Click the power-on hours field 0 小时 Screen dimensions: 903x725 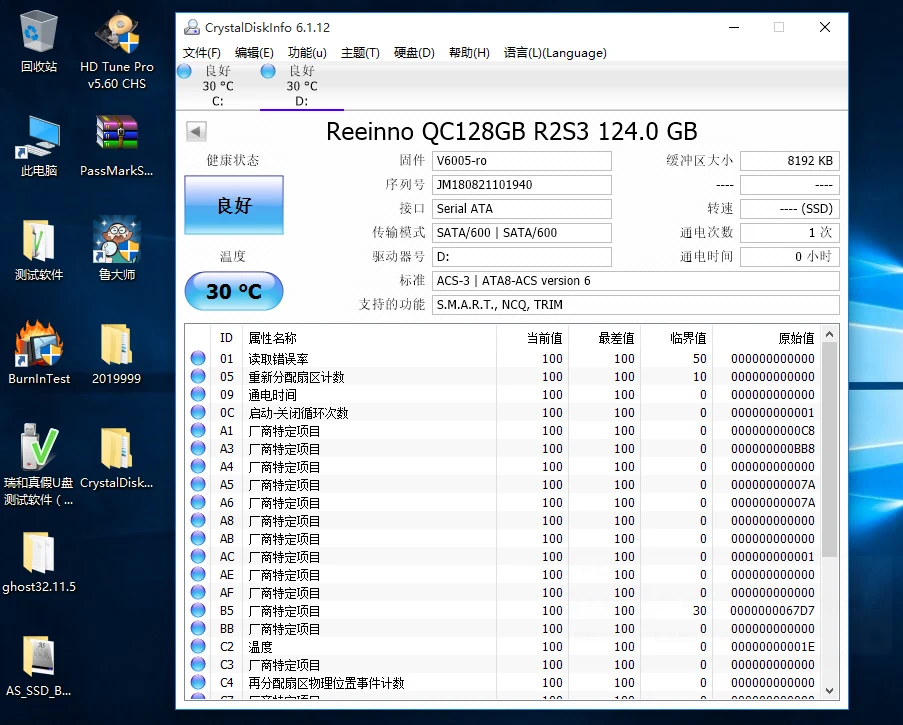[790, 257]
